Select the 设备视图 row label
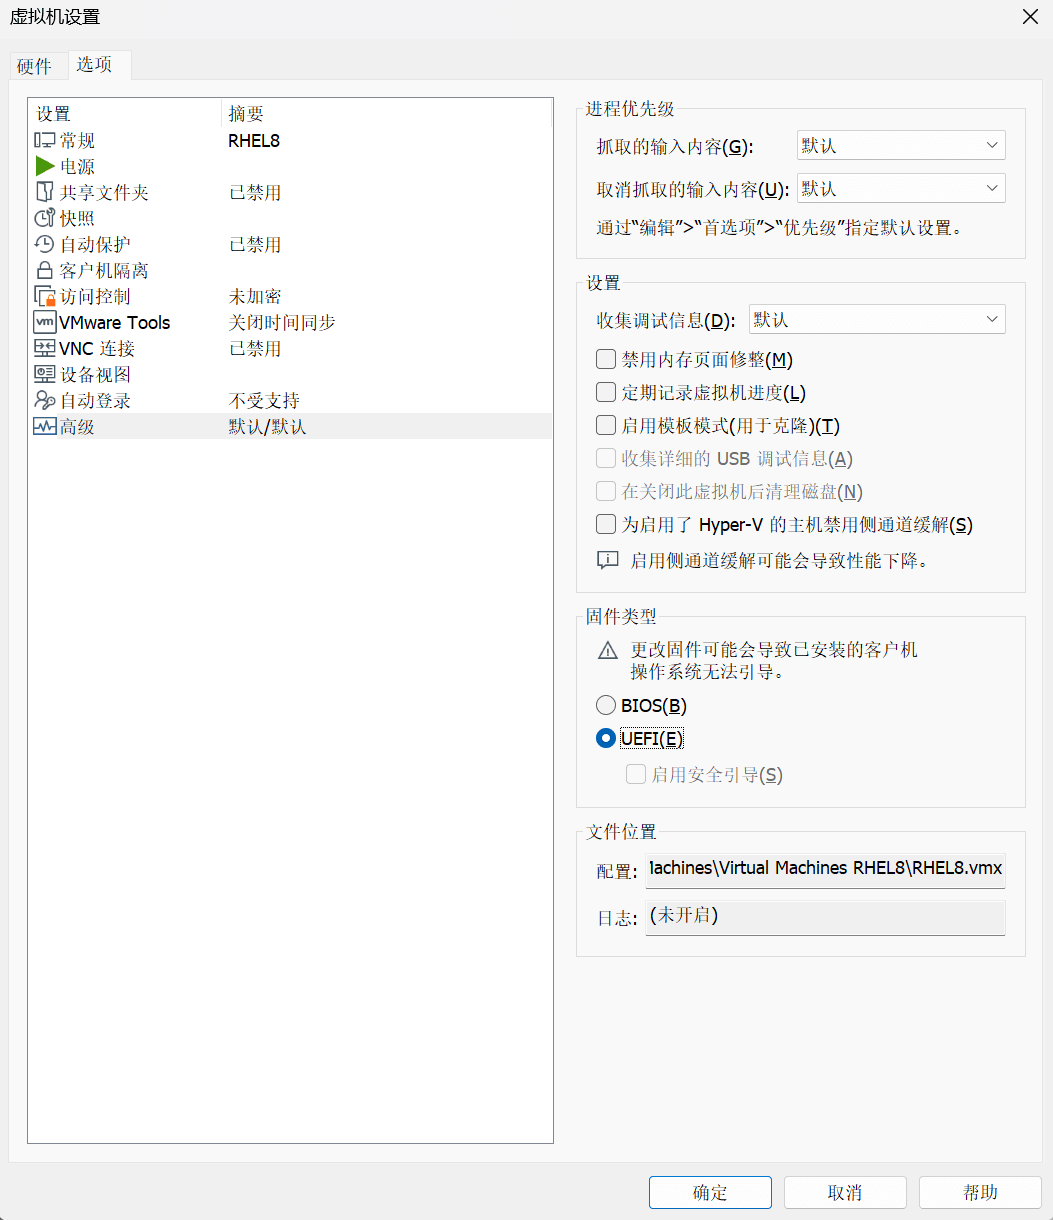Viewport: 1053px width, 1220px height. click(x=96, y=375)
